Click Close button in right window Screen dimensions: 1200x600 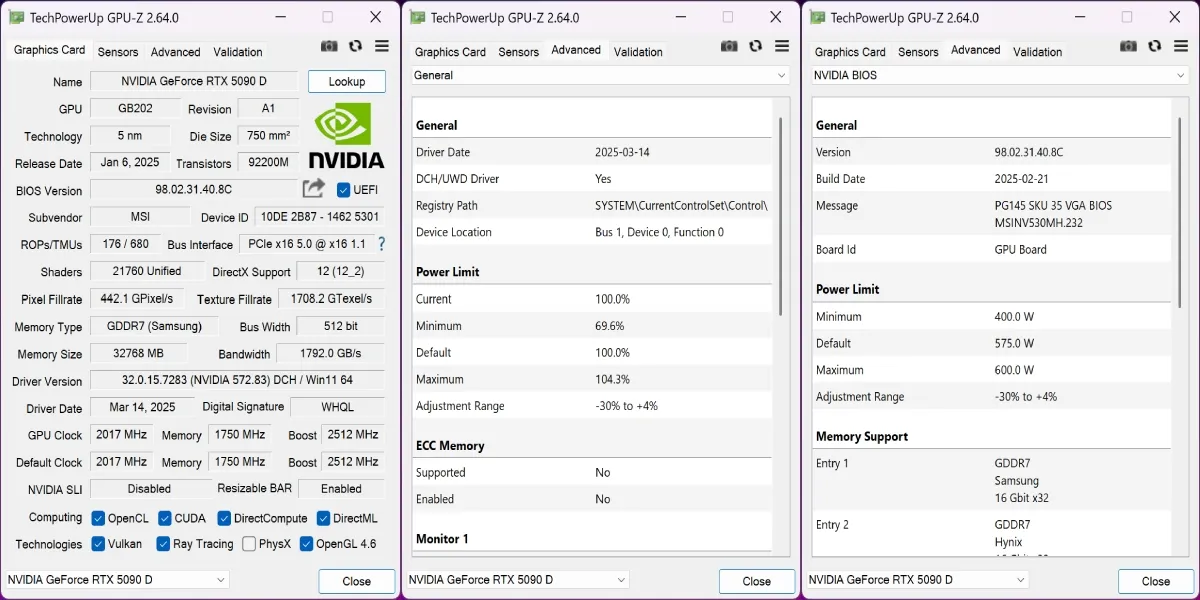tap(1156, 581)
